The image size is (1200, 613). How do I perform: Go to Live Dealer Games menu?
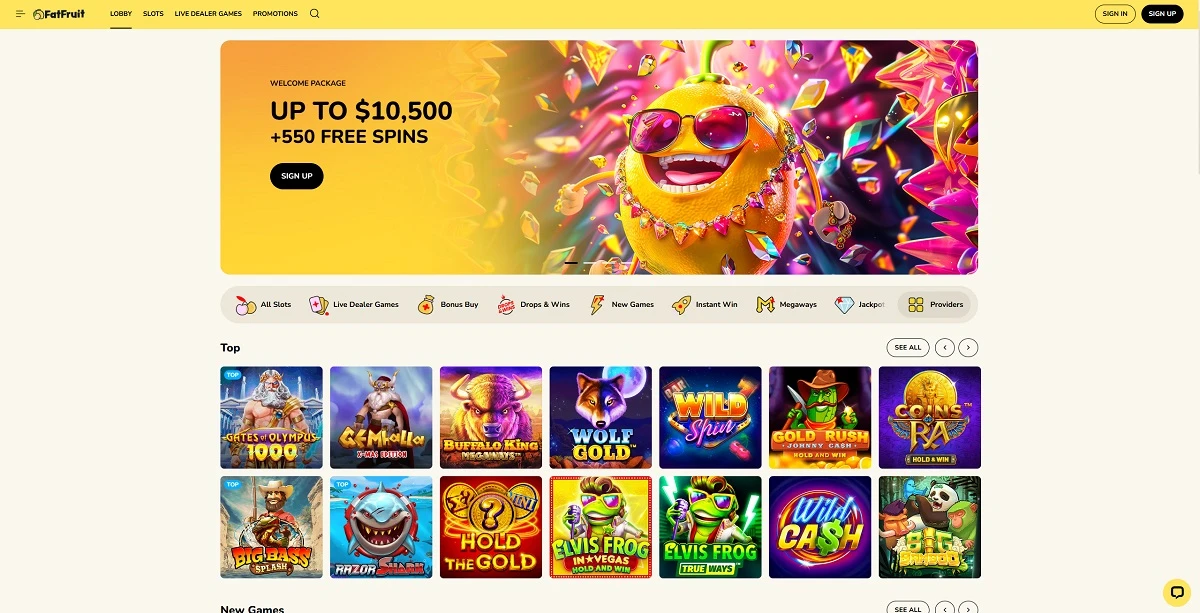pos(208,14)
